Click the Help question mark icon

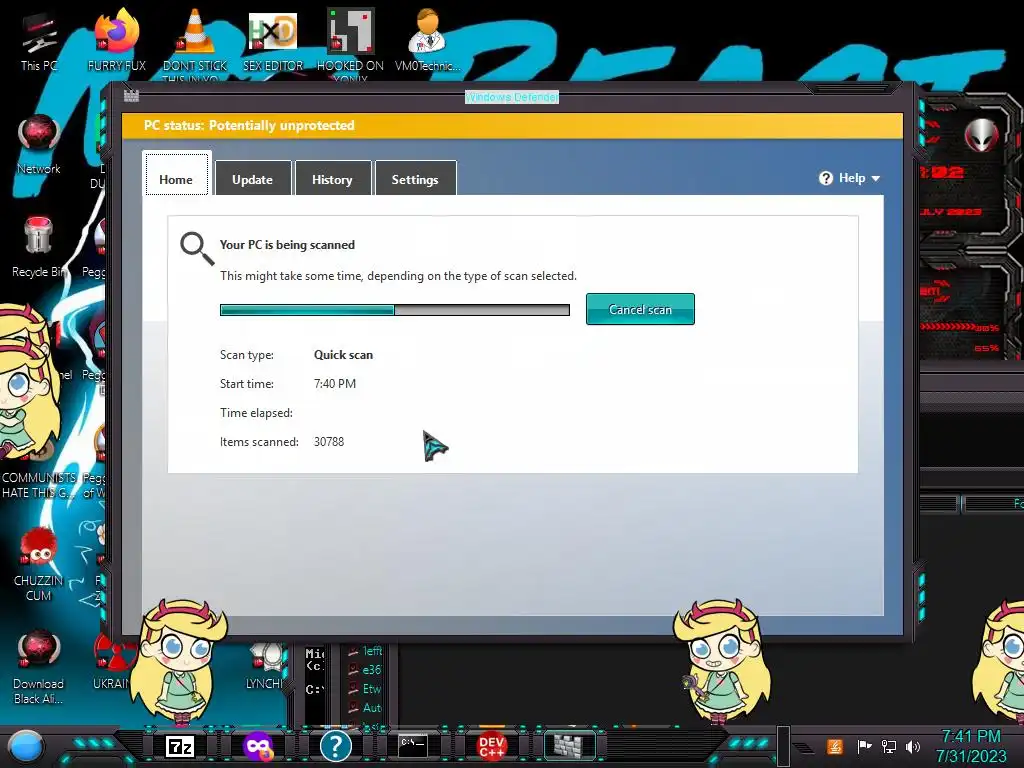pyautogui.click(x=825, y=178)
